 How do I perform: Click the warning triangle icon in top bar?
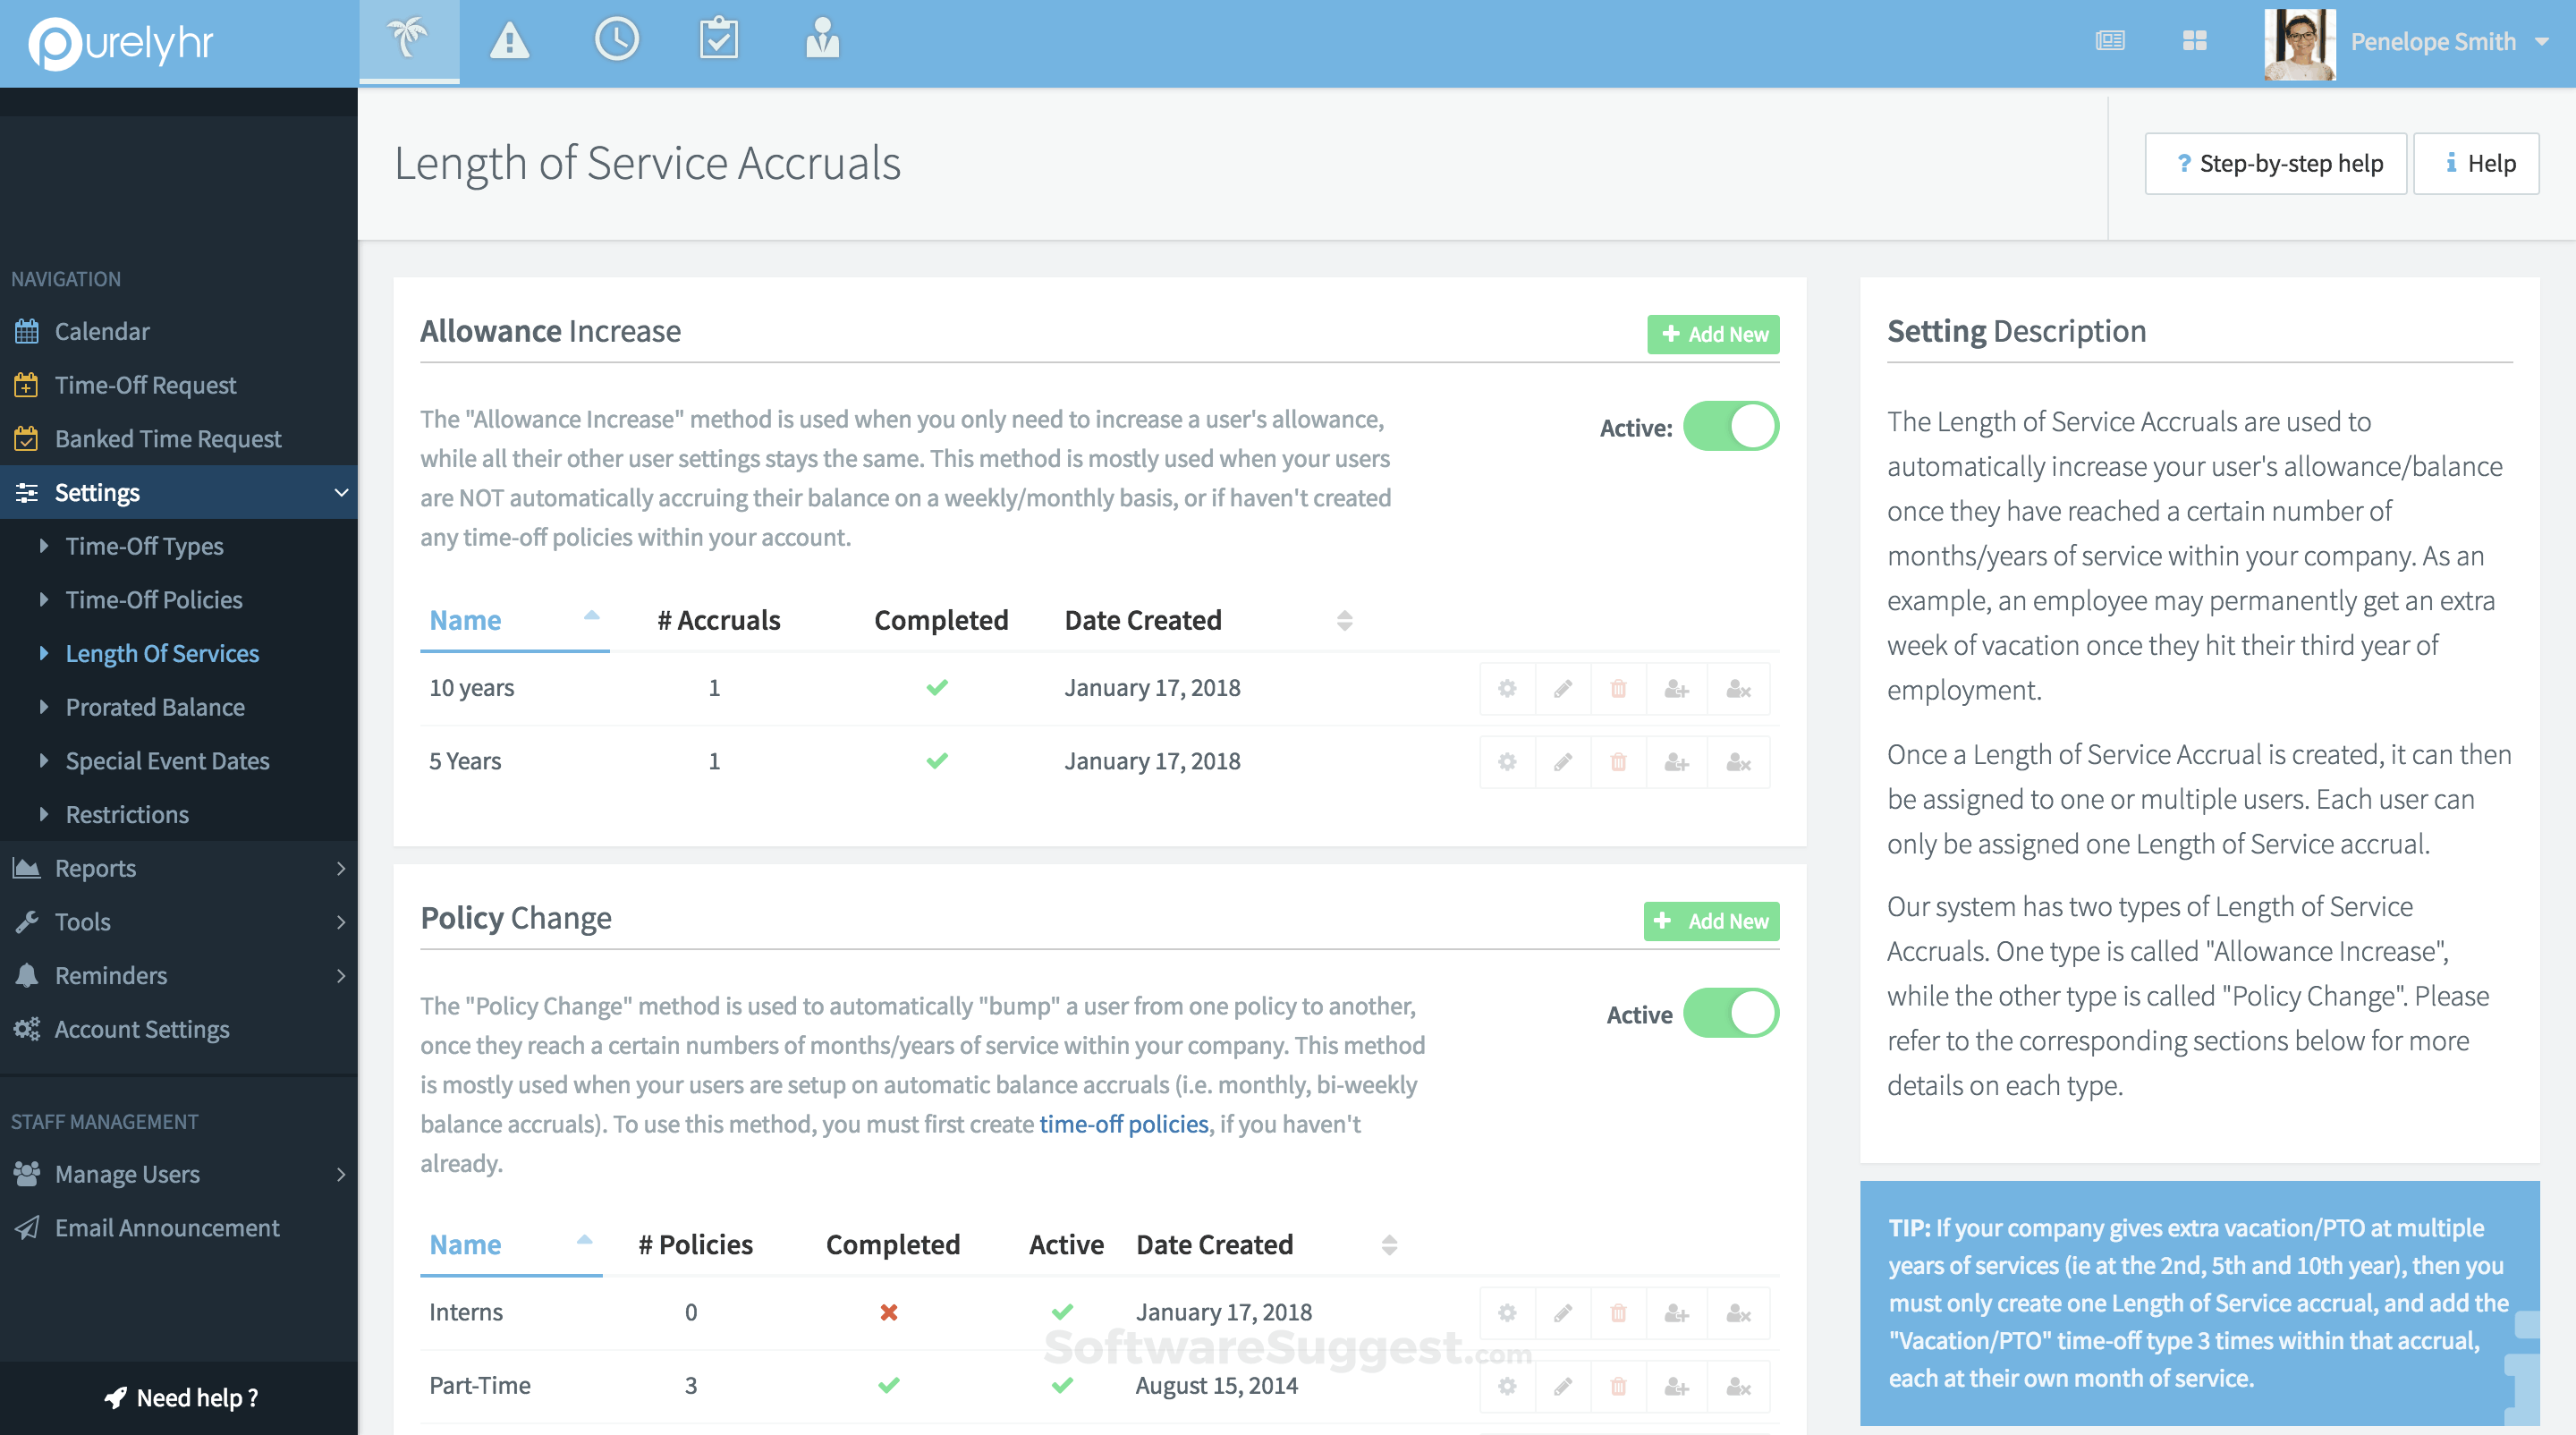(x=509, y=41)
